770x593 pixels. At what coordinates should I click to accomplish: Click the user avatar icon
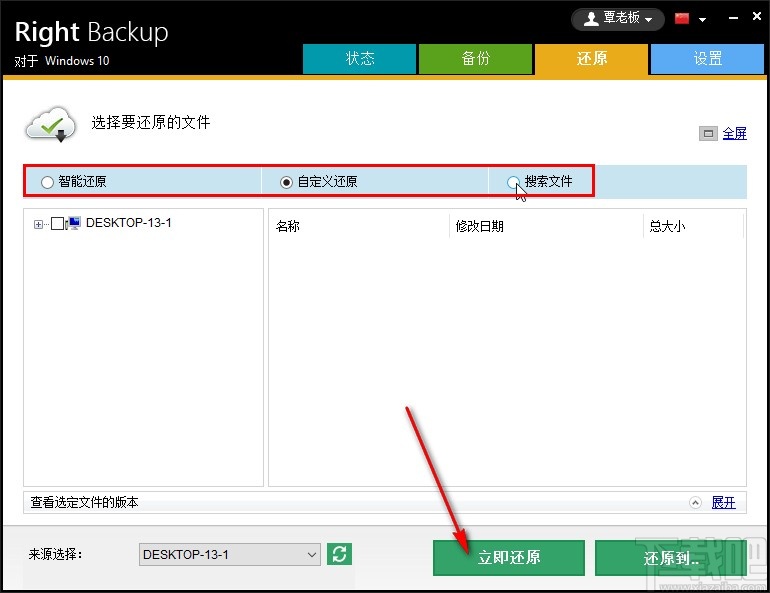591,19
